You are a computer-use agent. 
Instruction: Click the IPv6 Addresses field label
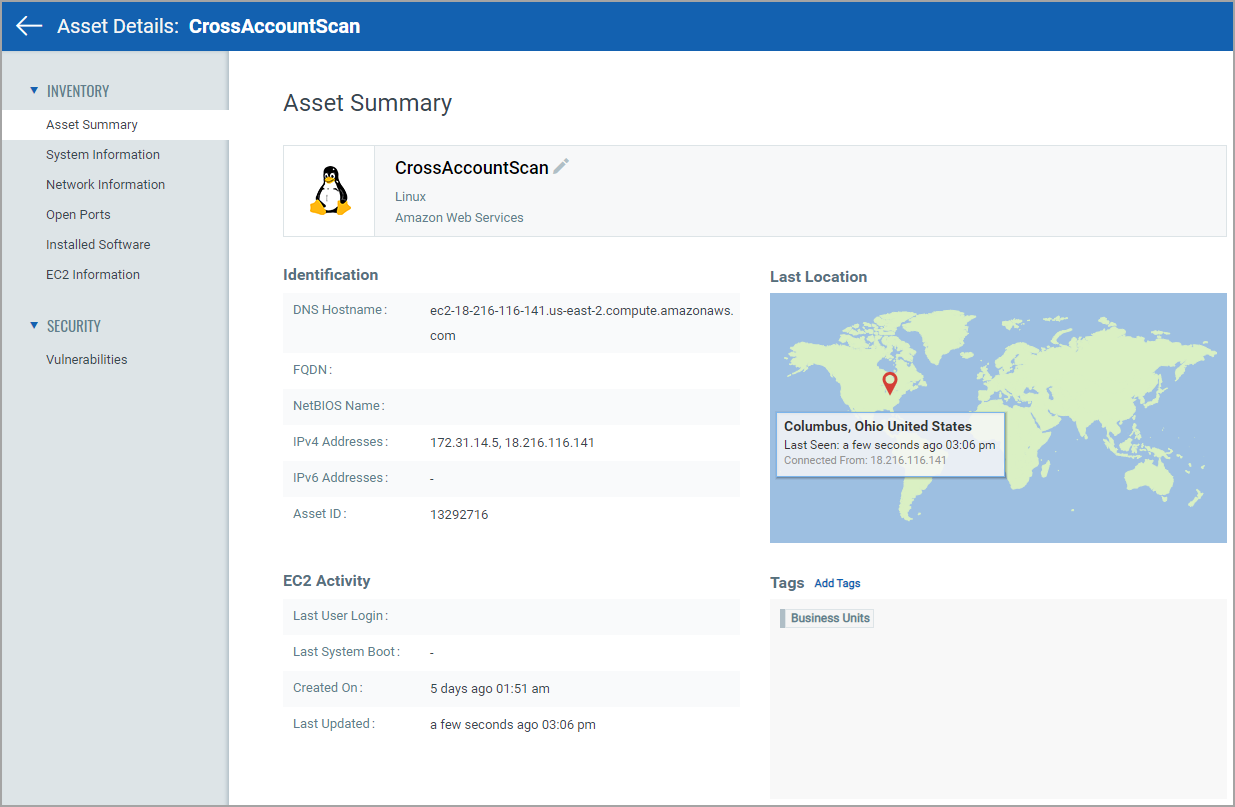tap(340, 478)
